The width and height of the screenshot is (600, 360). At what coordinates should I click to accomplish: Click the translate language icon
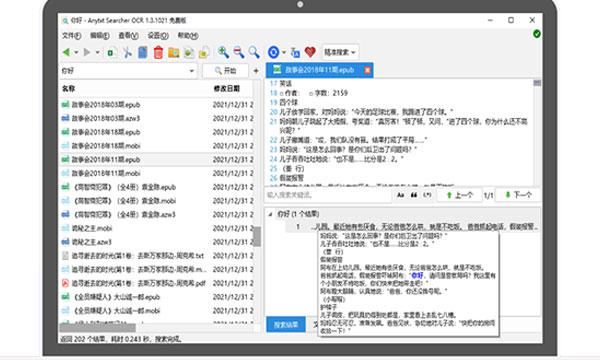click(295, 52)
